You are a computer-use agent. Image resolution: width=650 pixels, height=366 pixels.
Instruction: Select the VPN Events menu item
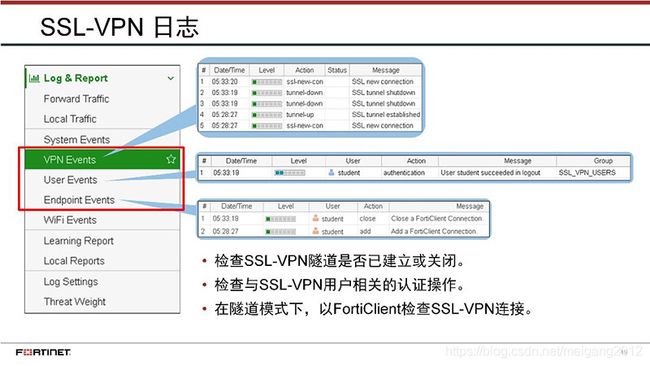tap(102, 160)
